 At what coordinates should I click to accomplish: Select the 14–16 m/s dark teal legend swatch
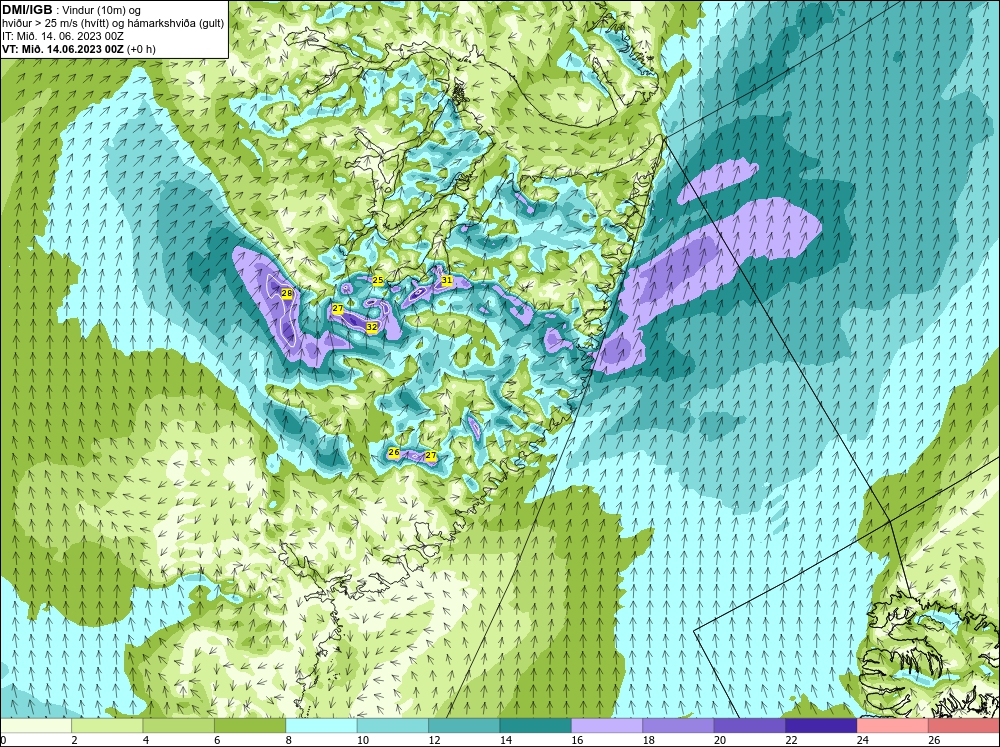[536, 726]
